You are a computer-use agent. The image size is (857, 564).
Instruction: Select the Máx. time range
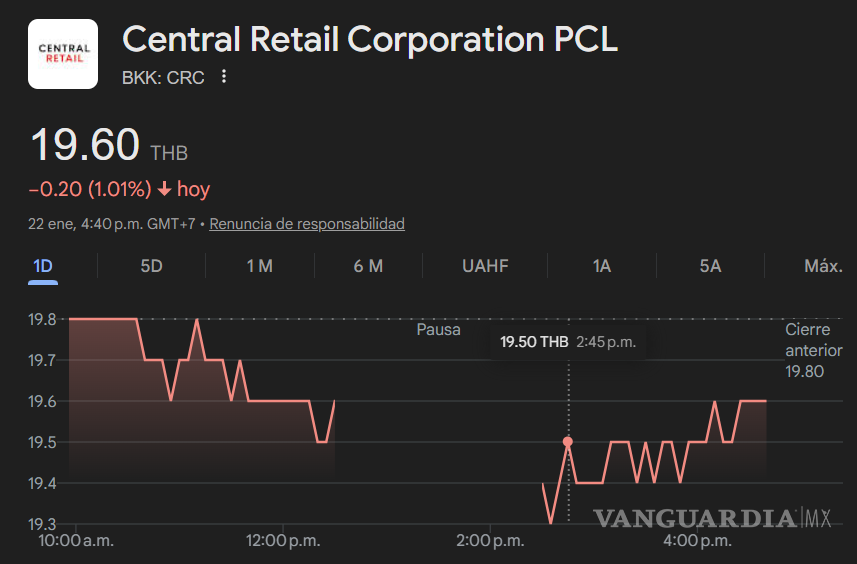[823, 266]
